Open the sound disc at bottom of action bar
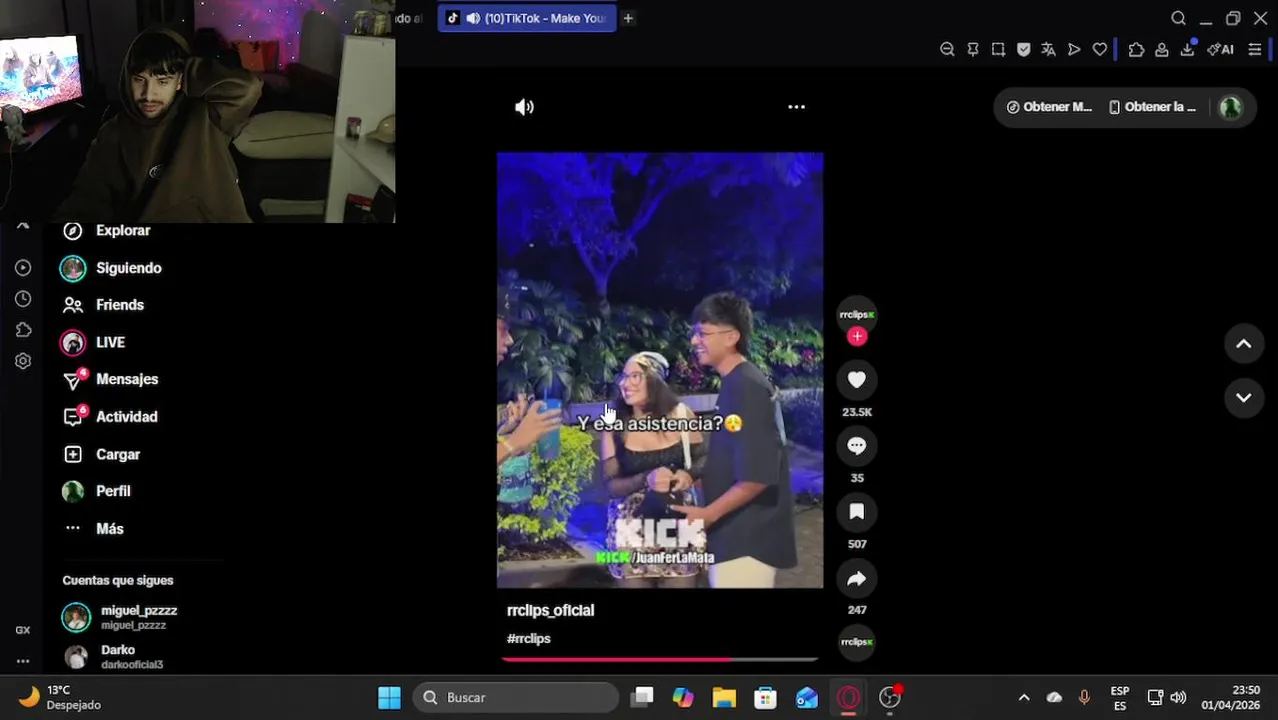Screen dimensions: 1278x720 857,642
